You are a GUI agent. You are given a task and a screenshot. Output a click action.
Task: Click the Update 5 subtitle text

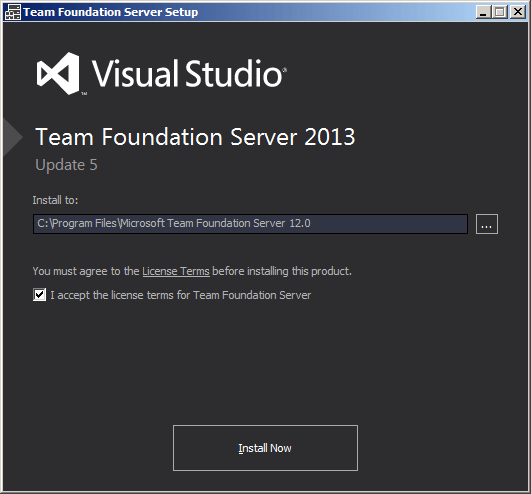click(x=66, y=165)
